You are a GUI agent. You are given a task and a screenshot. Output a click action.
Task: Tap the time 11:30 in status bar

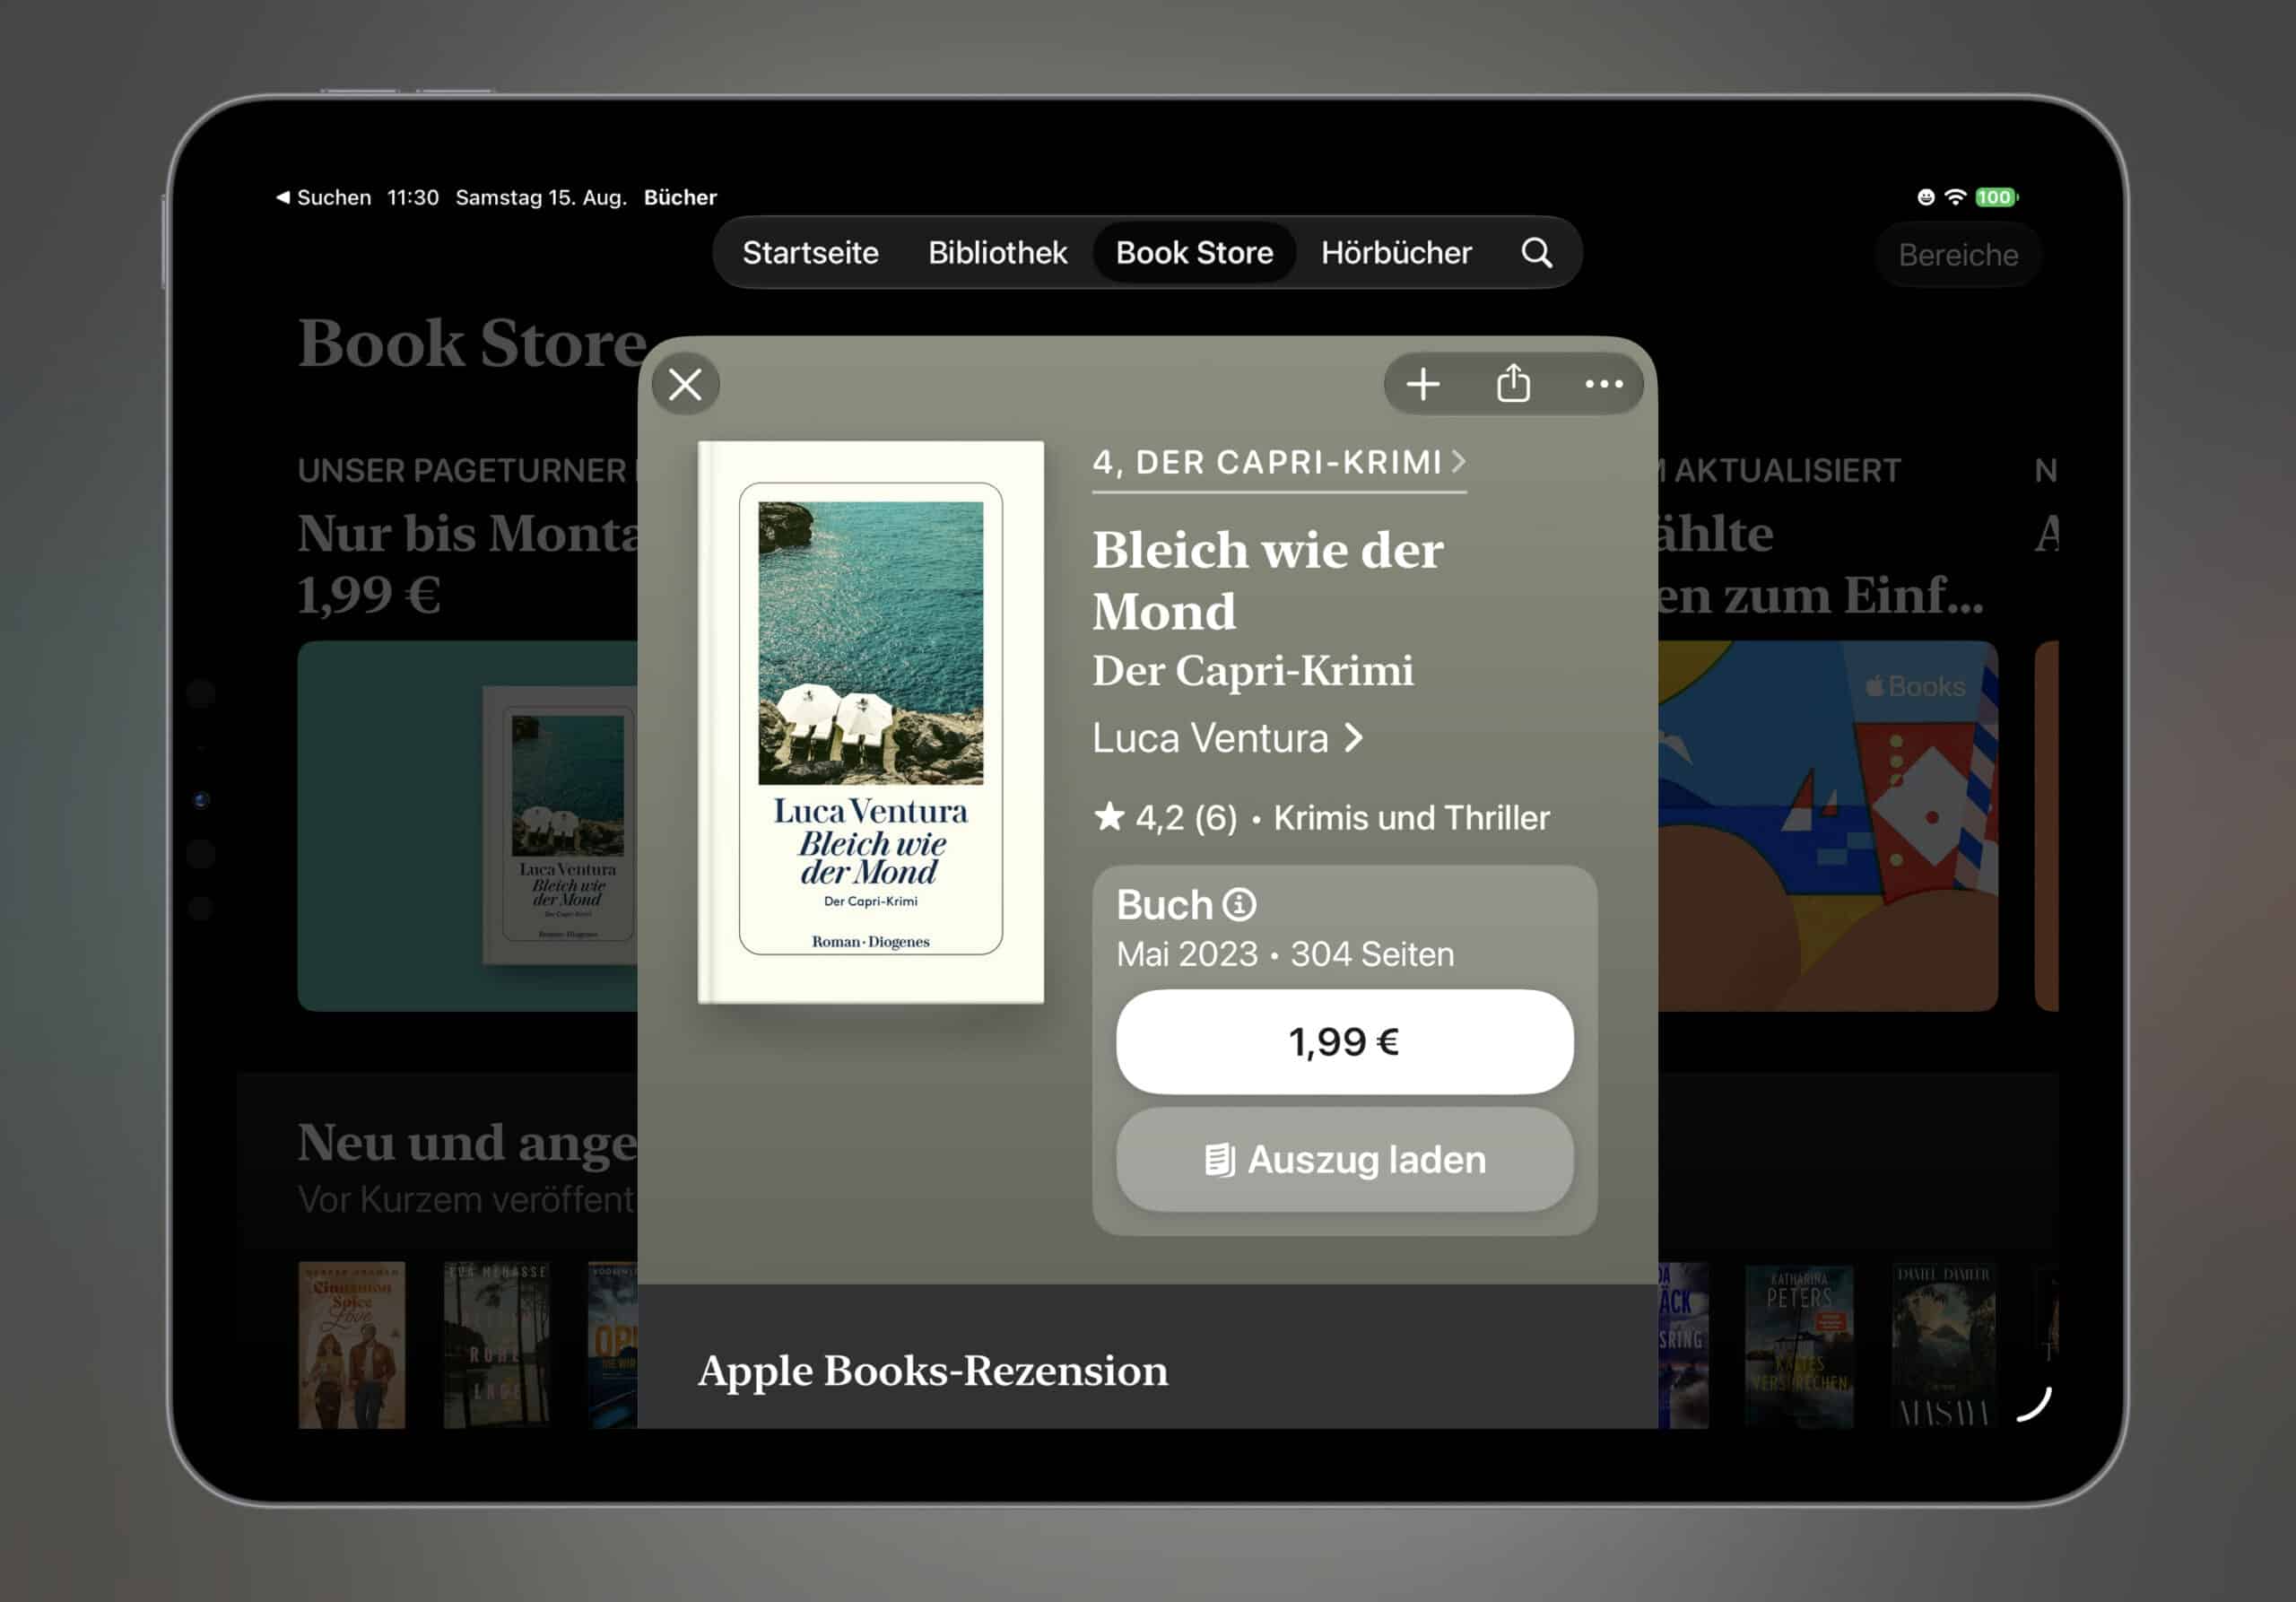point(413,197)
